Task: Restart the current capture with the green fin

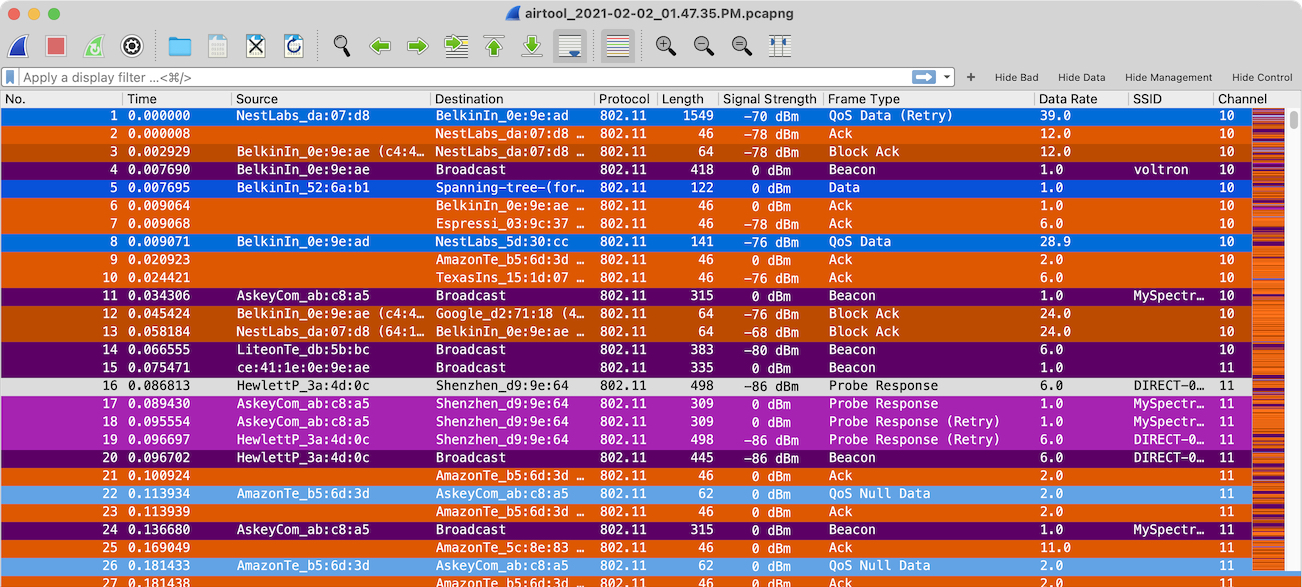Action: [93, 46]
